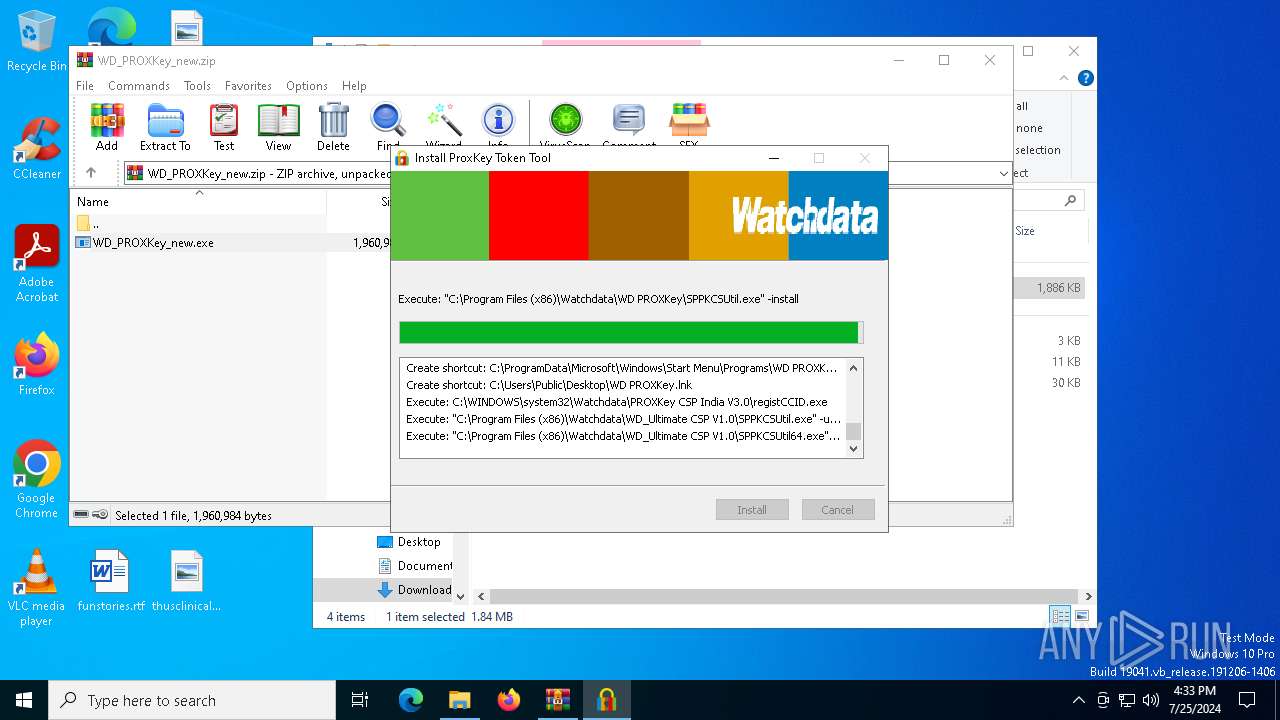Select the parent folder '..' entry
The height and width of the screenshot is (720, 1280).
coord(88,223)
